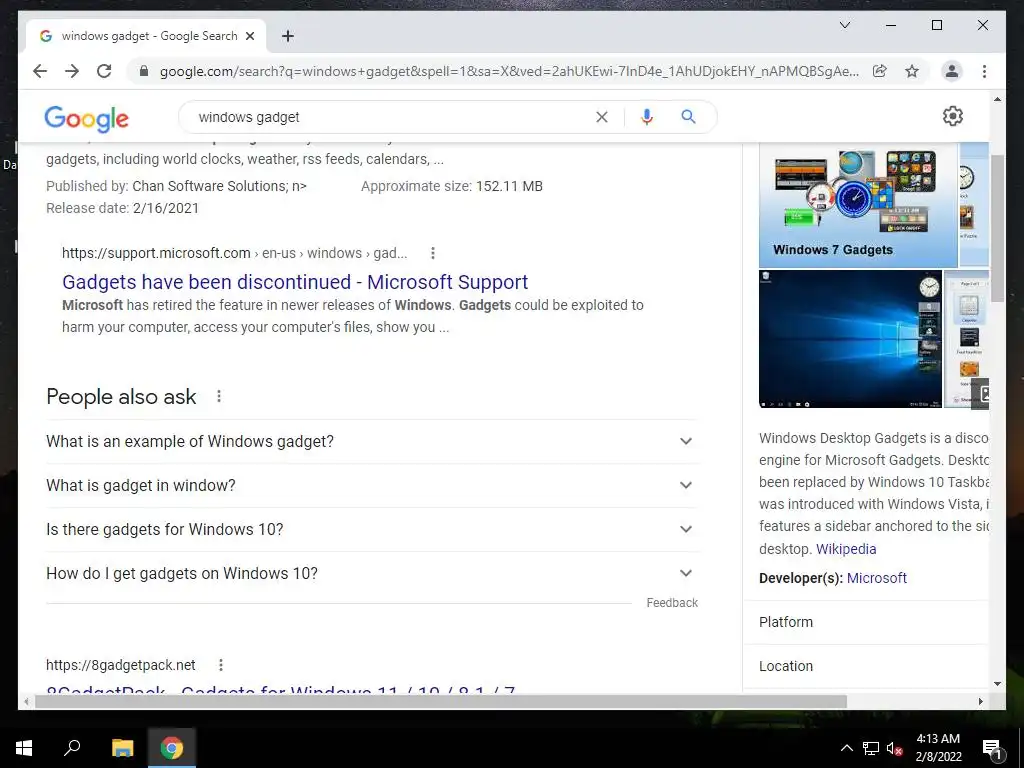Open the Windows 10 desktop image thumbnail
Viewport: 1024px width, 768px height.
pos(850,339)
